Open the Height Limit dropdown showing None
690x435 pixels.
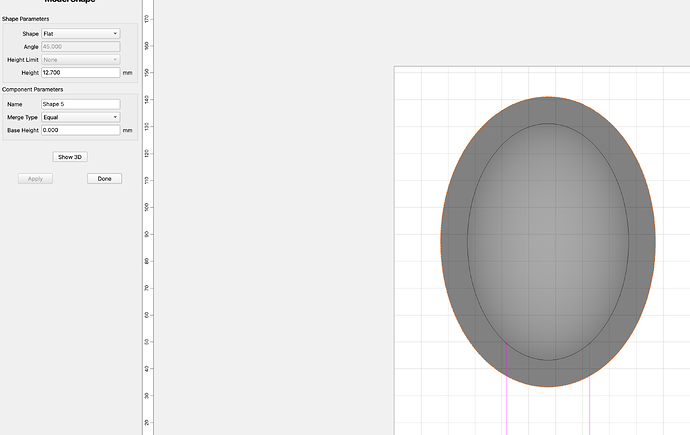(81, 59)
